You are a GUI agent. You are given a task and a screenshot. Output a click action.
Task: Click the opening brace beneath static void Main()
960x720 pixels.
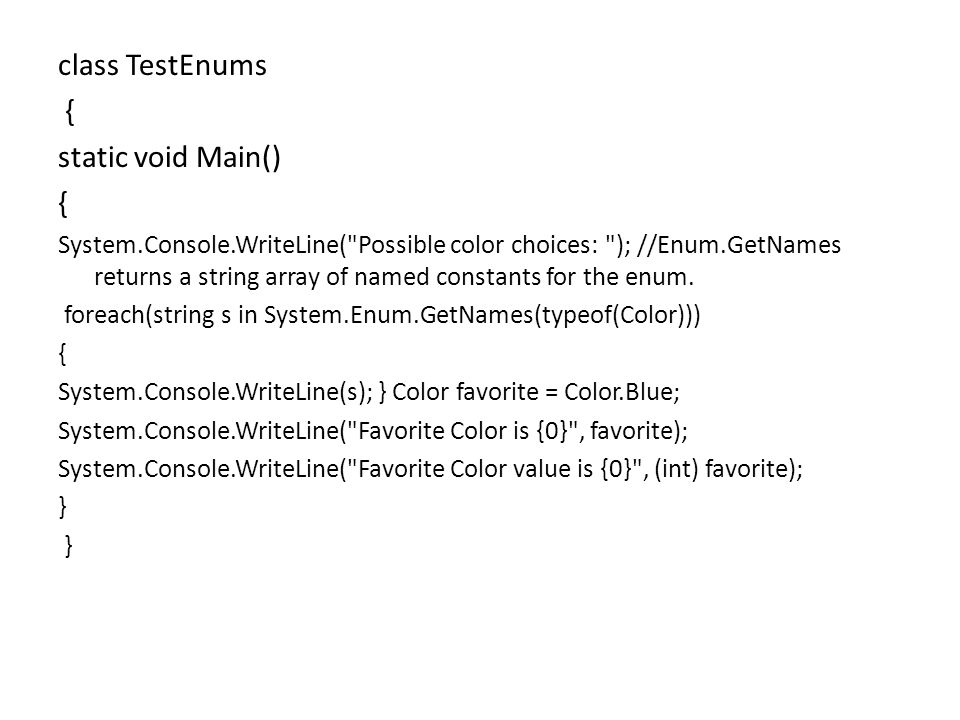(x=63, y=203)
